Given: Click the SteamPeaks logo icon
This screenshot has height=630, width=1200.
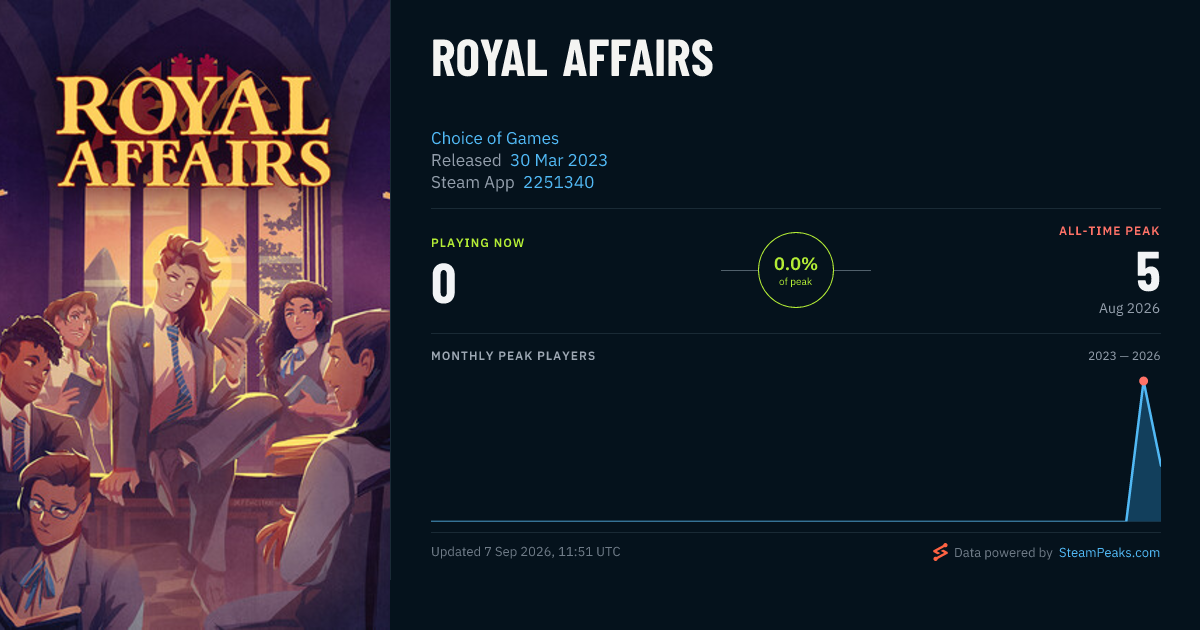Looking at the screenshot, I should (x=940, y=552).
